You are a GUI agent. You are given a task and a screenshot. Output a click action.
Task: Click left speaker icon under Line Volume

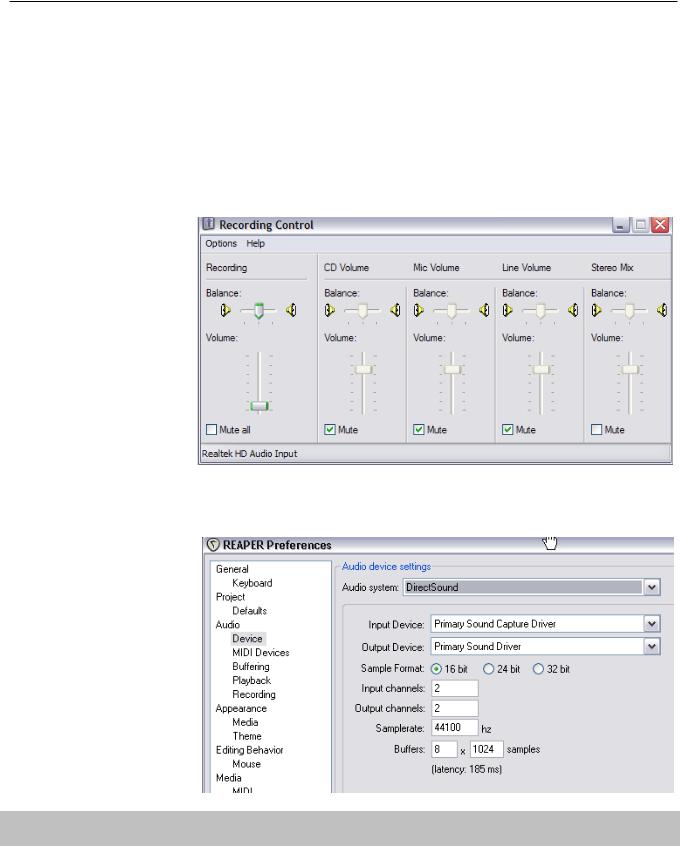pos(507,310)
